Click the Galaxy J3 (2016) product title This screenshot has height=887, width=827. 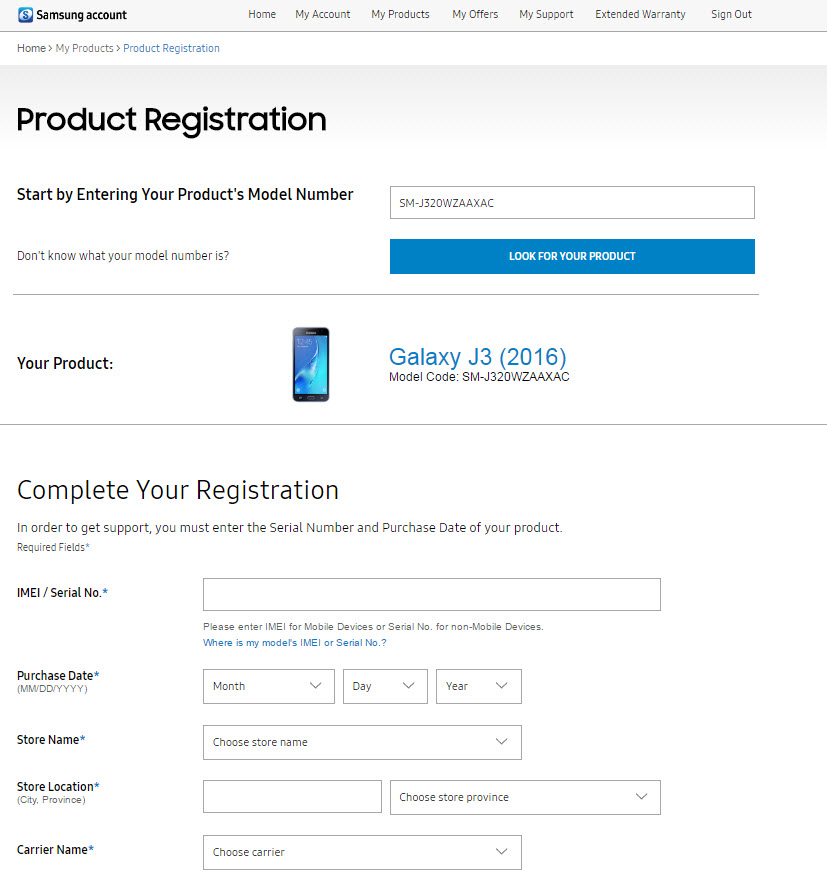477,357
